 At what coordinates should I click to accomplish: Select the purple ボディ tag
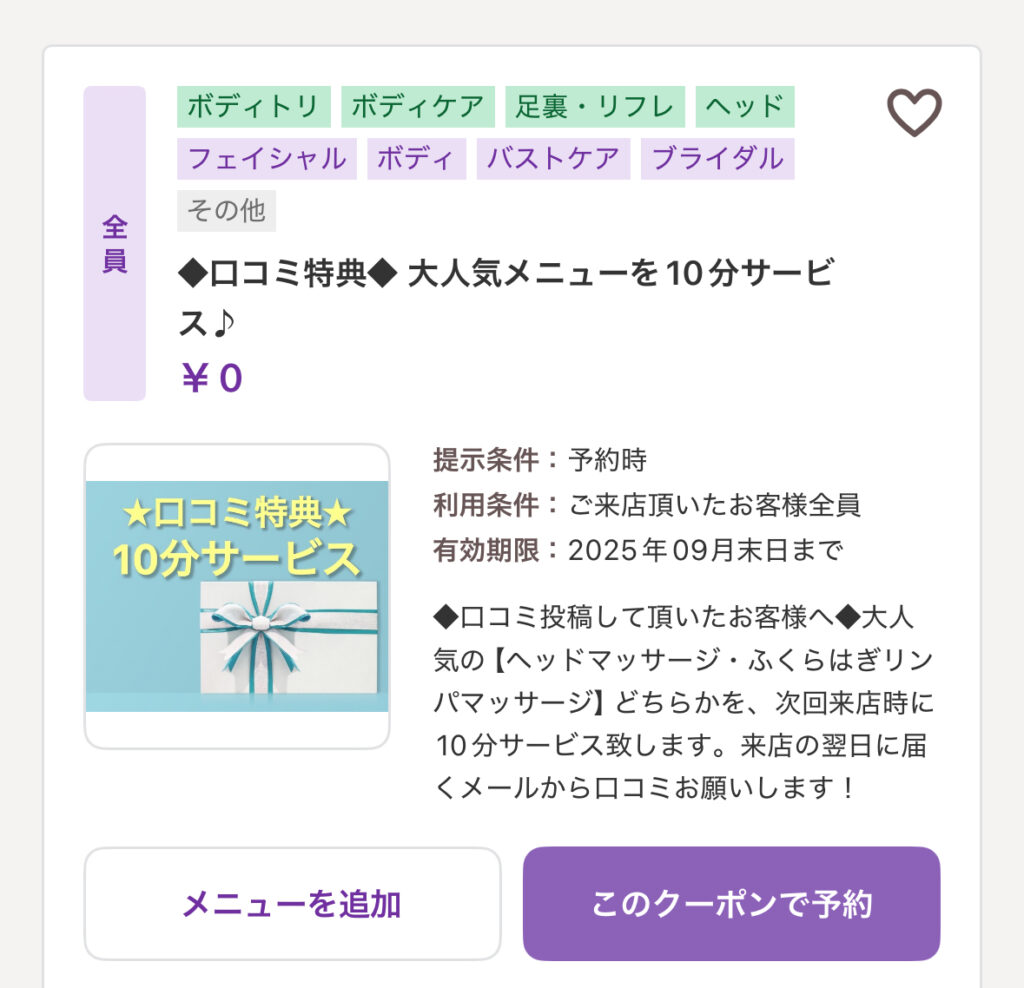pyautogui.click(x=416, y=158)
